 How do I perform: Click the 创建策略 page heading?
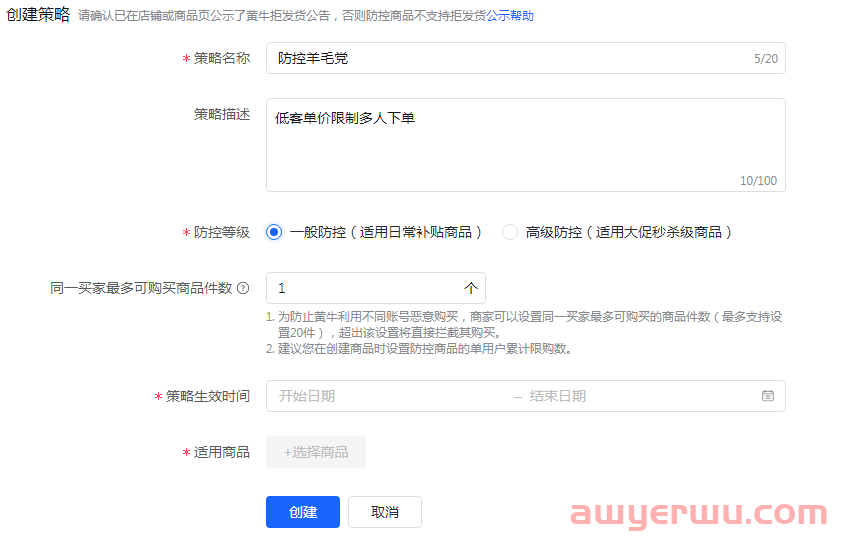(38, 15)
